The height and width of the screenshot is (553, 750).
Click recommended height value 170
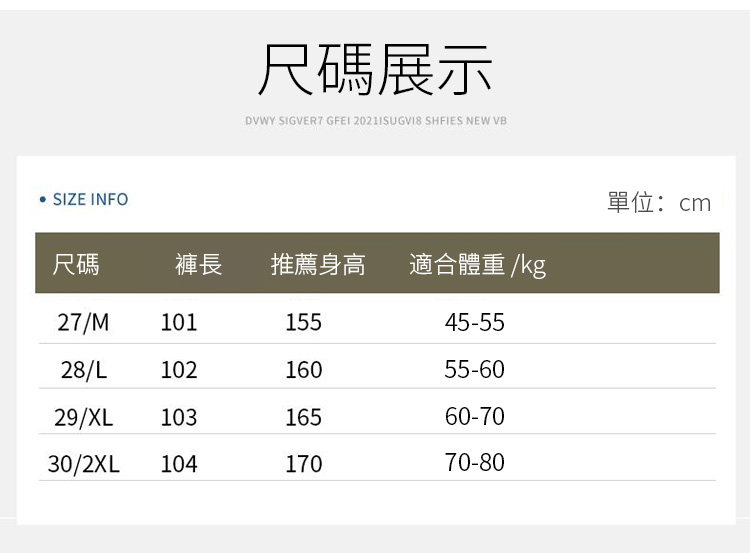(303, 464)
